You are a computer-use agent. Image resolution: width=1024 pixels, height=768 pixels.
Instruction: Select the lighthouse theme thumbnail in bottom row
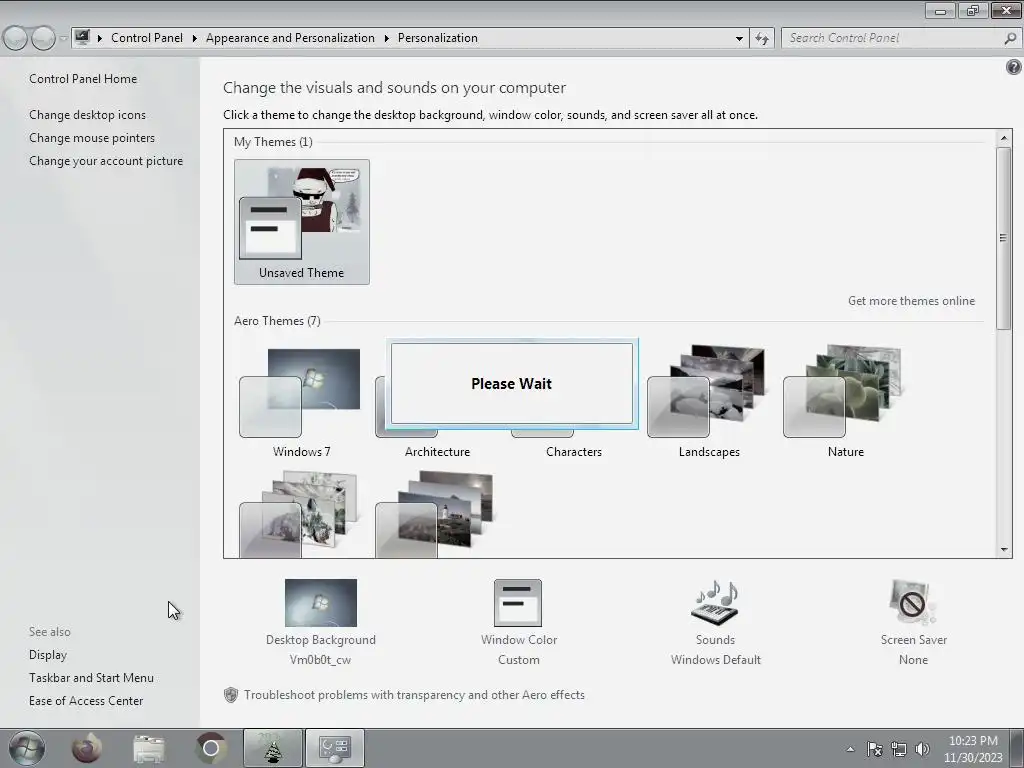[x=435, y=515]
